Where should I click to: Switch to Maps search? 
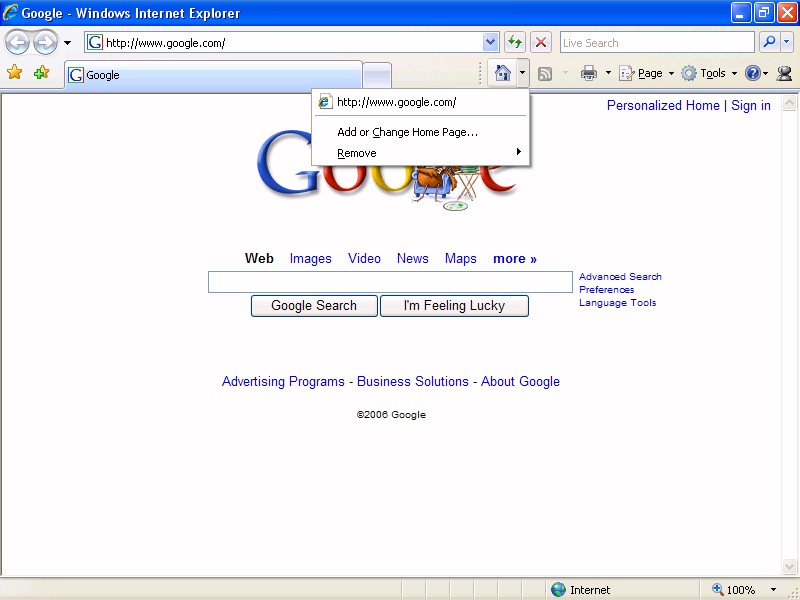(x=461, y=259)
